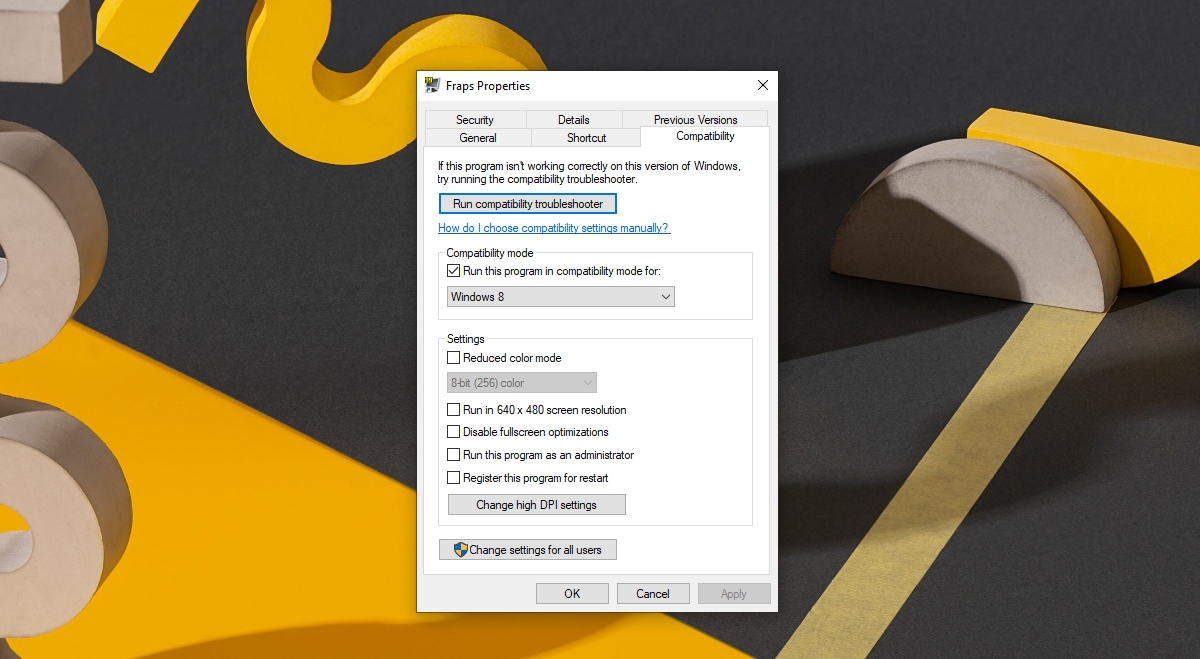
Task: Enable Reduced color mode checkbox
Action: 453,358
